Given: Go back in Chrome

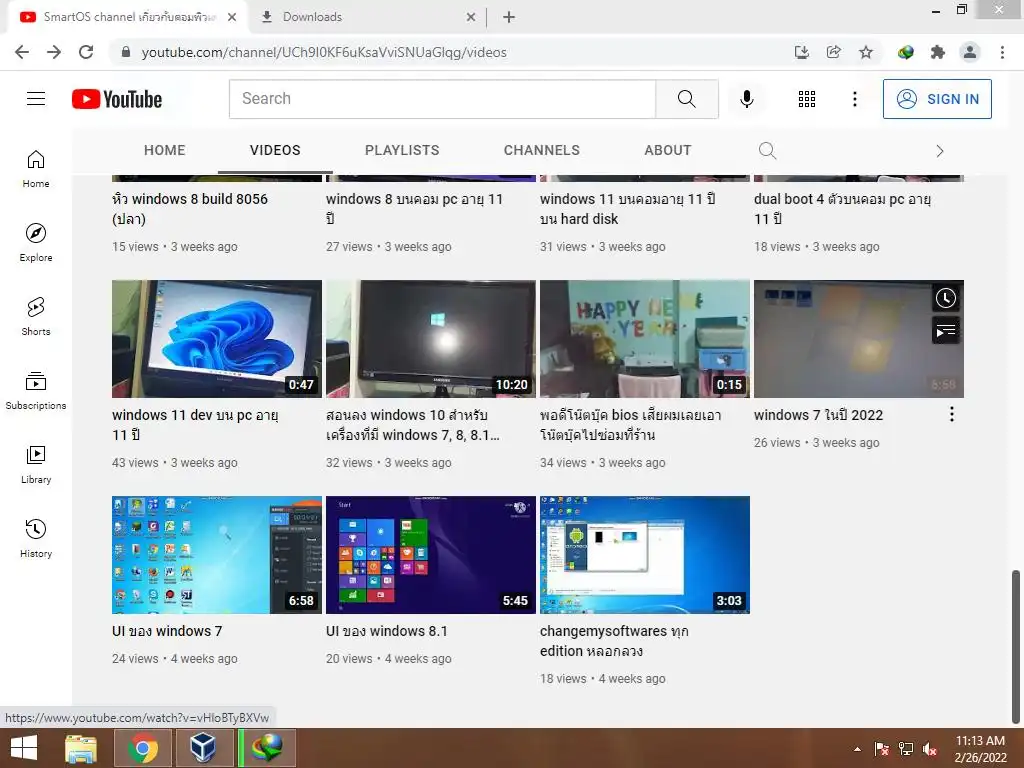Looking at the screenshot, I should coord(22,52).
